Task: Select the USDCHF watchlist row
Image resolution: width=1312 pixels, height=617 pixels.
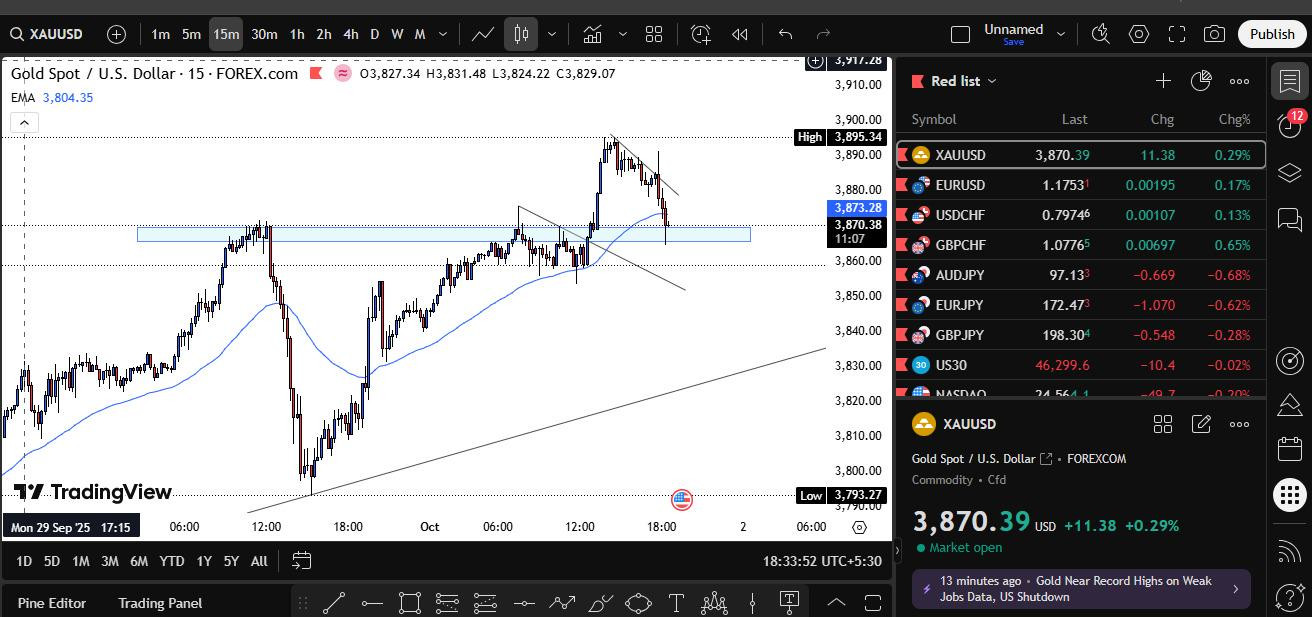Action: pos(1081,215)
